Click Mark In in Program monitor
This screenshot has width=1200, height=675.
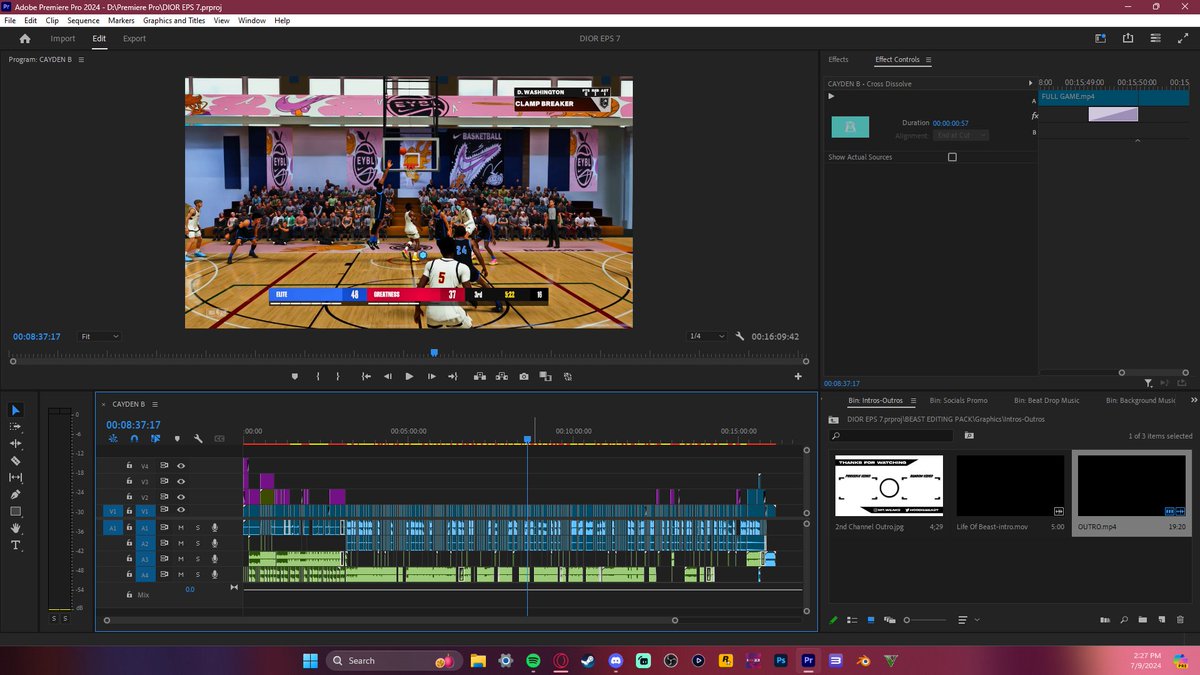coord(318,376)
